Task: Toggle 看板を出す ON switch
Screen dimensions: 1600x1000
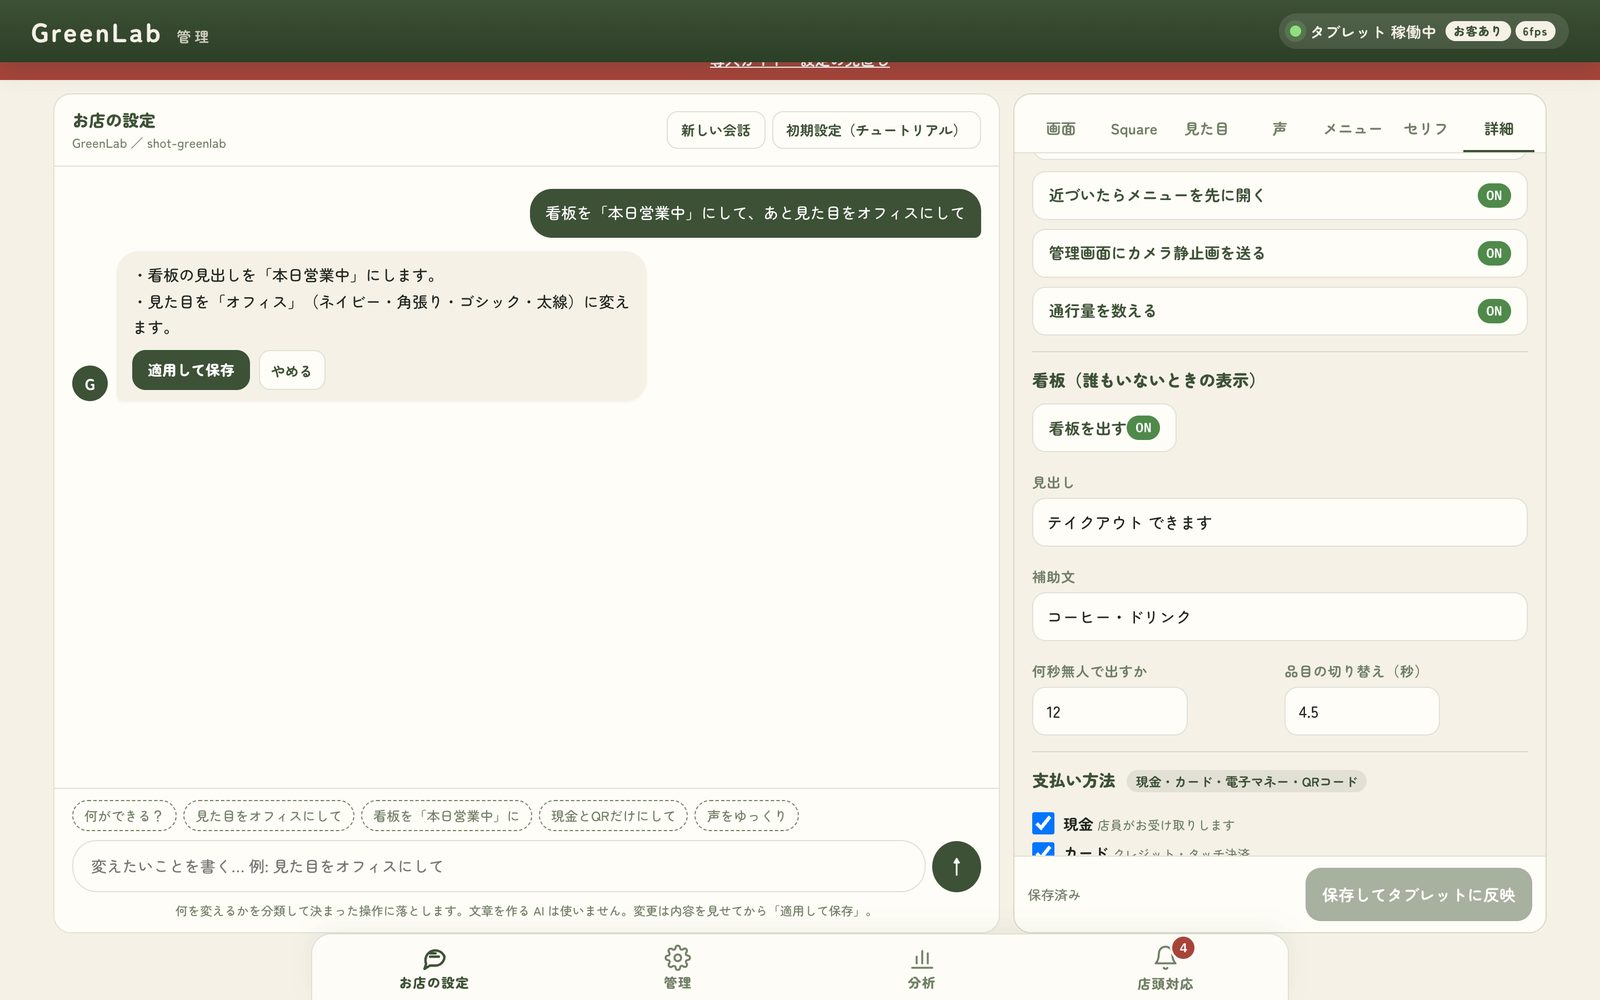Action: pyautogui.click(x=1143, y=428)
